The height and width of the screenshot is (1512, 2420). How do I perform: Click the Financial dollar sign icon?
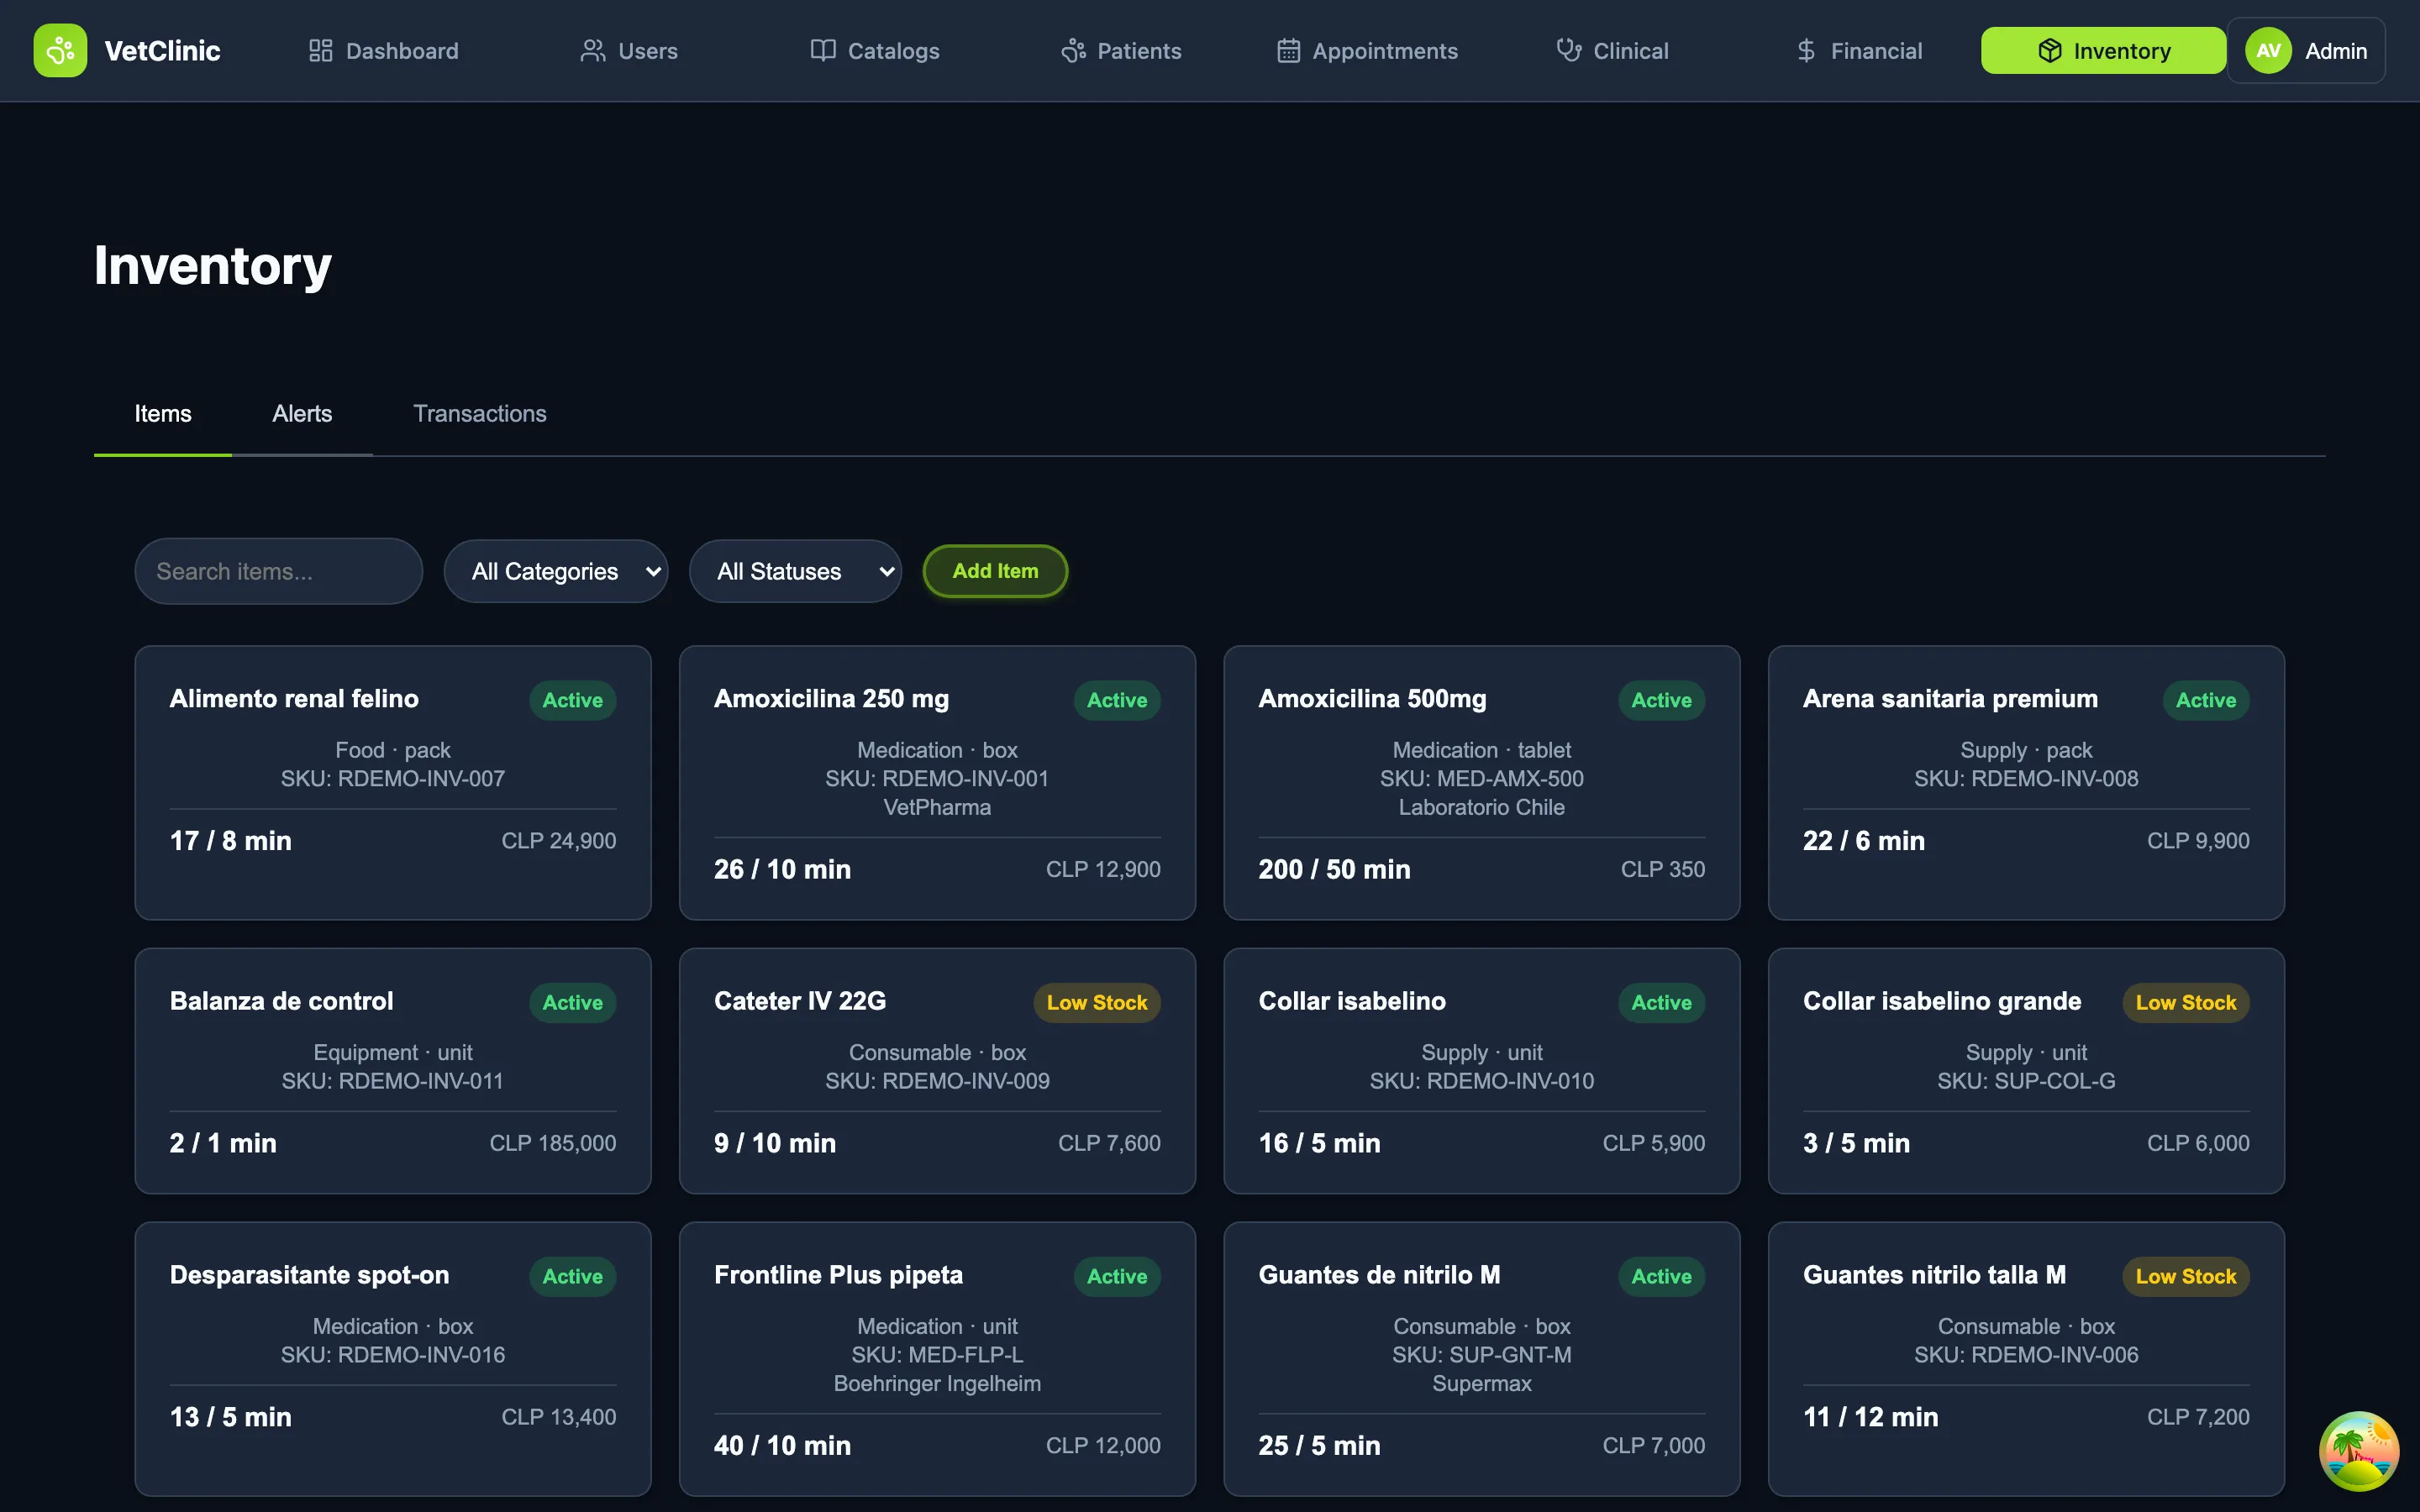click(1805, 50)
